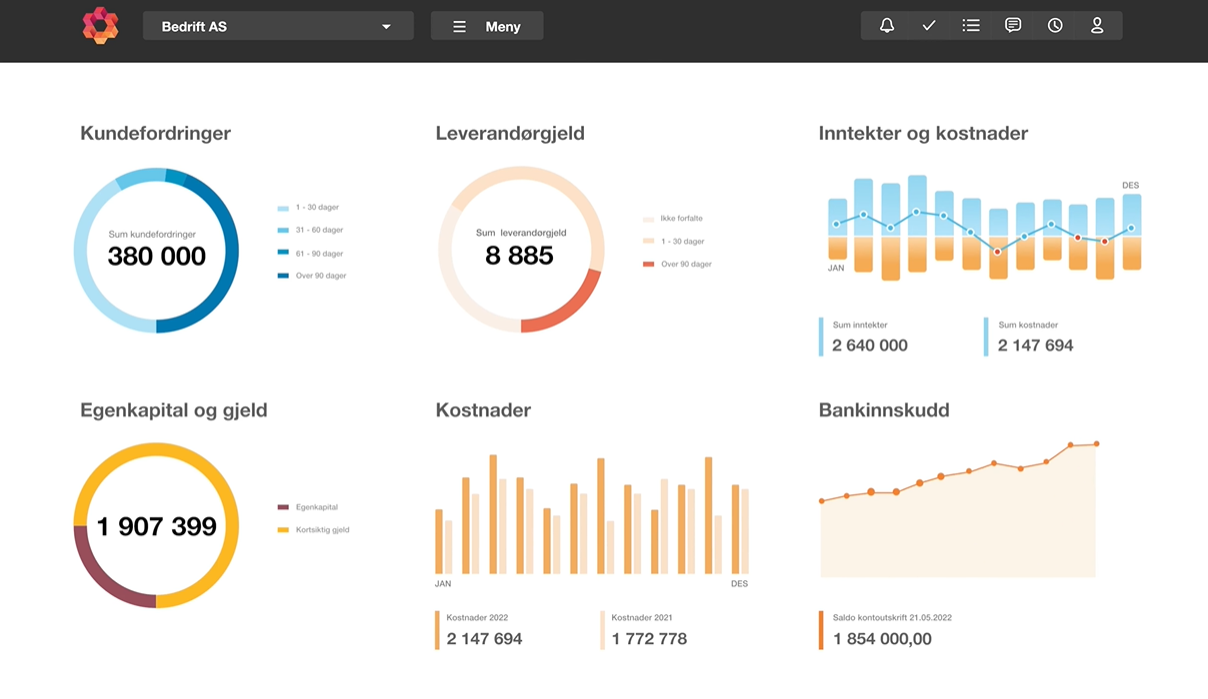This screenshot has height=699, width=1208.
Task: Click the Bedrift AS dropdown arrow
Action: pos(386,27)
